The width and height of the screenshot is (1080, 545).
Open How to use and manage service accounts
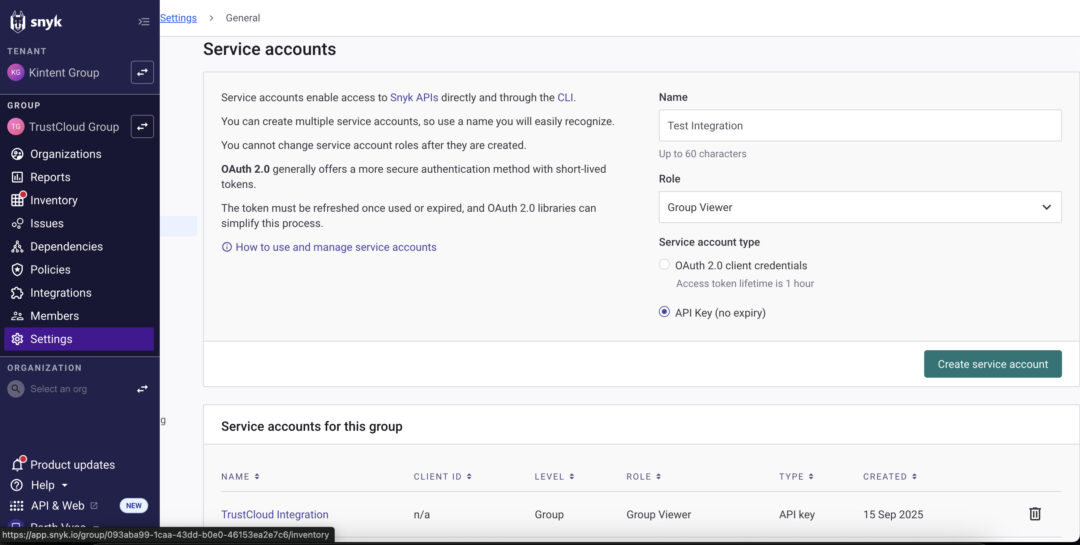[x=335, y=247]
